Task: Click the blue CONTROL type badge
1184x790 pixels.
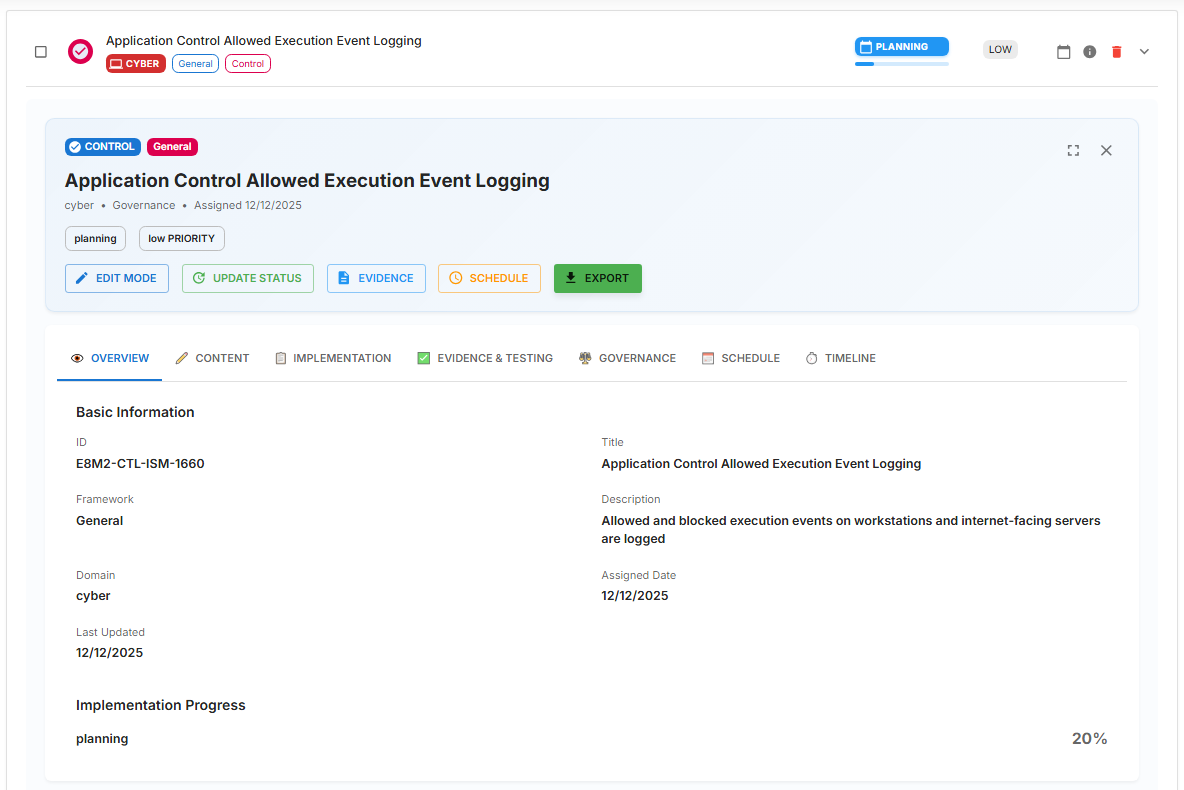Action: pos(102,147)
